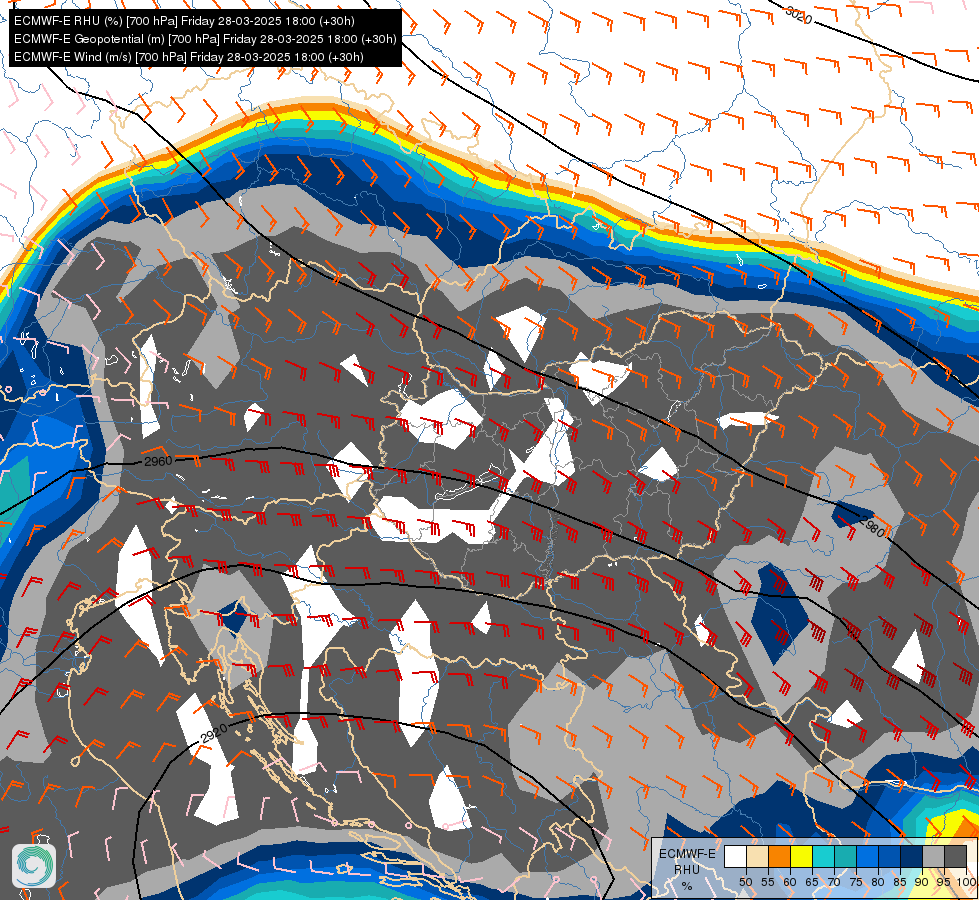Click the horizontal 2960 contour label at left

(158, 461)
